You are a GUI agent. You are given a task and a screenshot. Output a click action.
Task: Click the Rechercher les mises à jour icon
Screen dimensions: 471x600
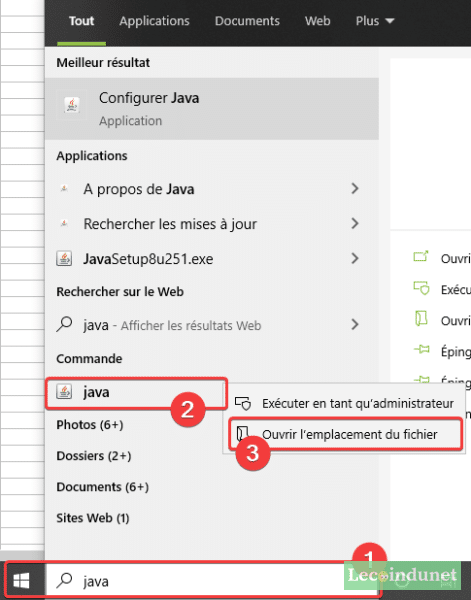coord(64,223)
